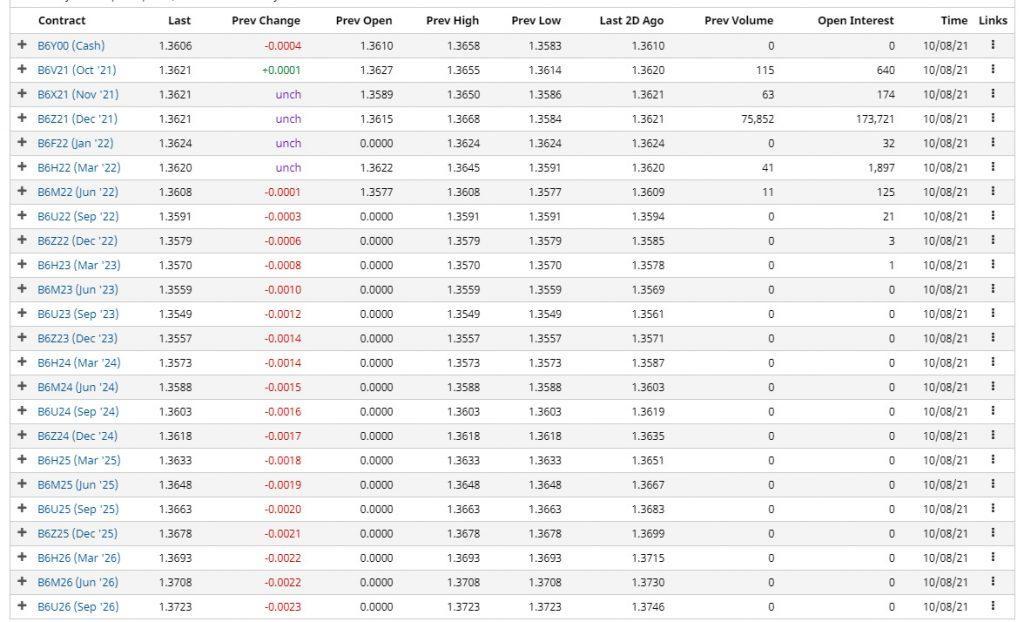
Task: Sort by the Prev Change column header
Action: pos(266,20)
